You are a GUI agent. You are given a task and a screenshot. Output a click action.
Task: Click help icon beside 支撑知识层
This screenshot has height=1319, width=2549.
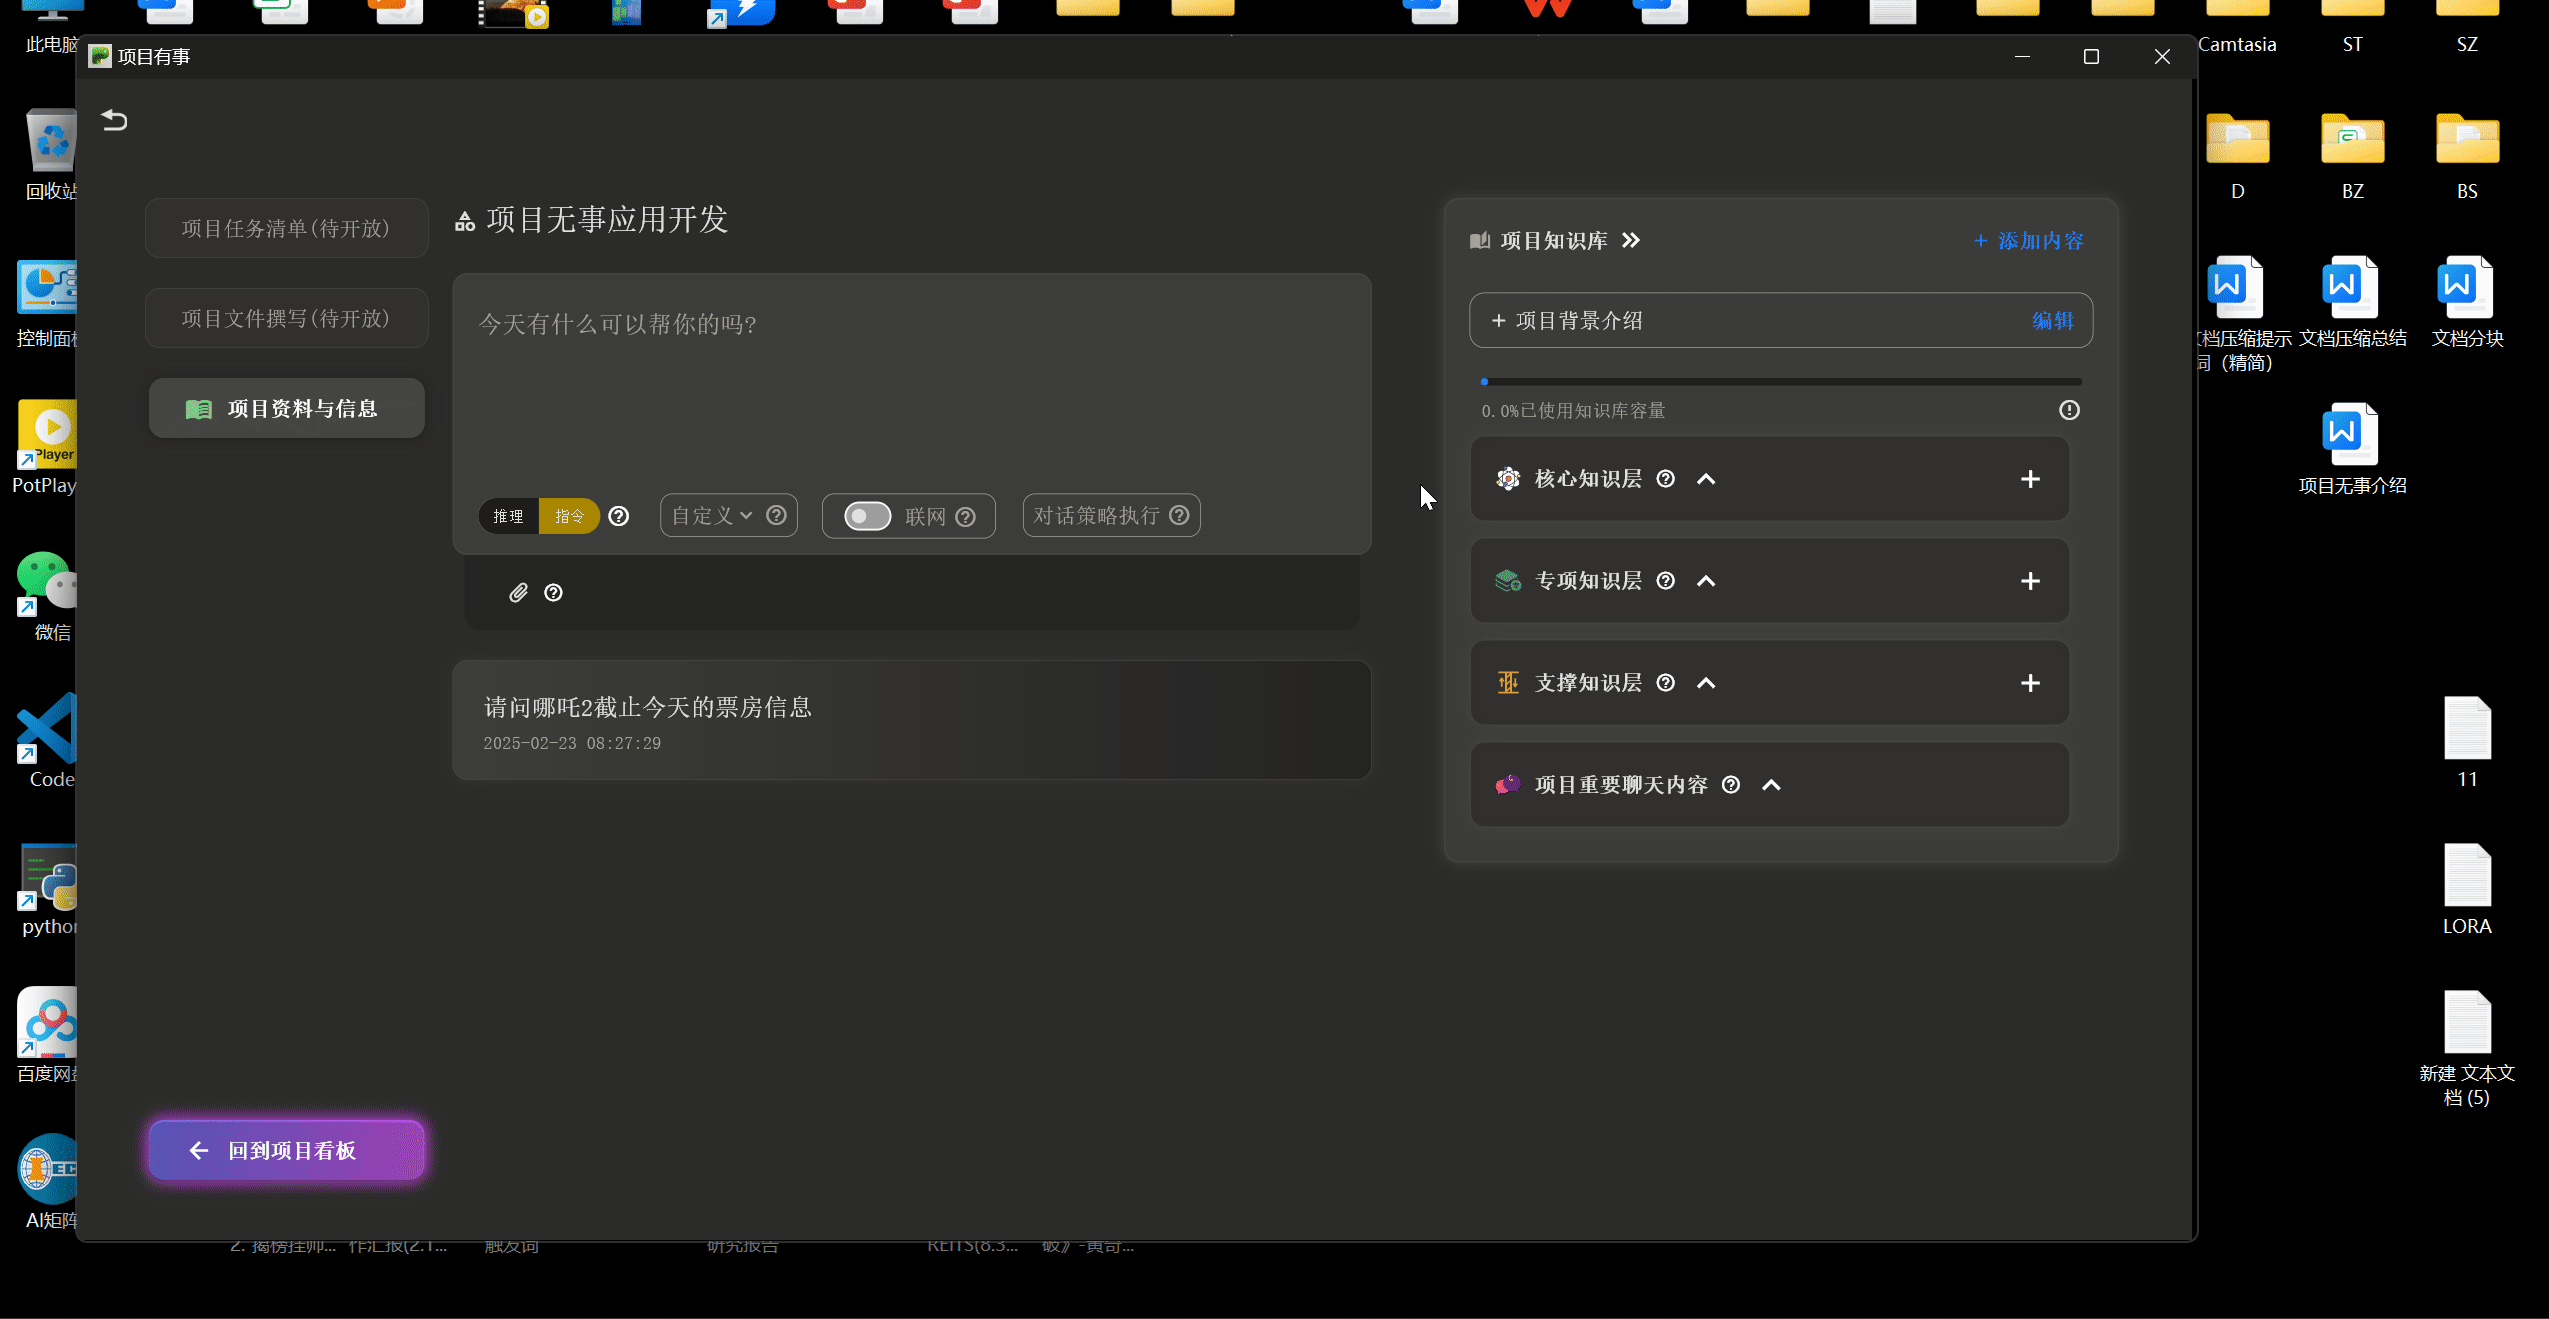click(1665, 683)
